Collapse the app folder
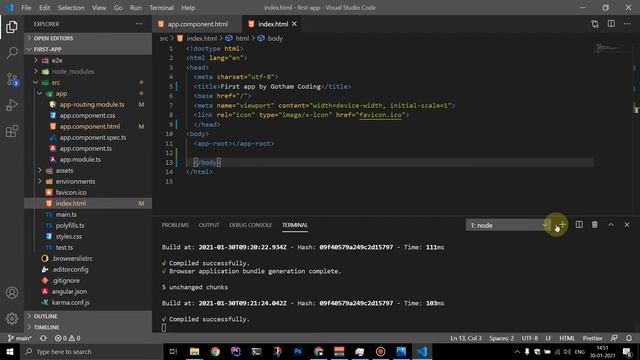Viewport: 640px width, 360px height. pyautogui.click(x=88, y=93)
